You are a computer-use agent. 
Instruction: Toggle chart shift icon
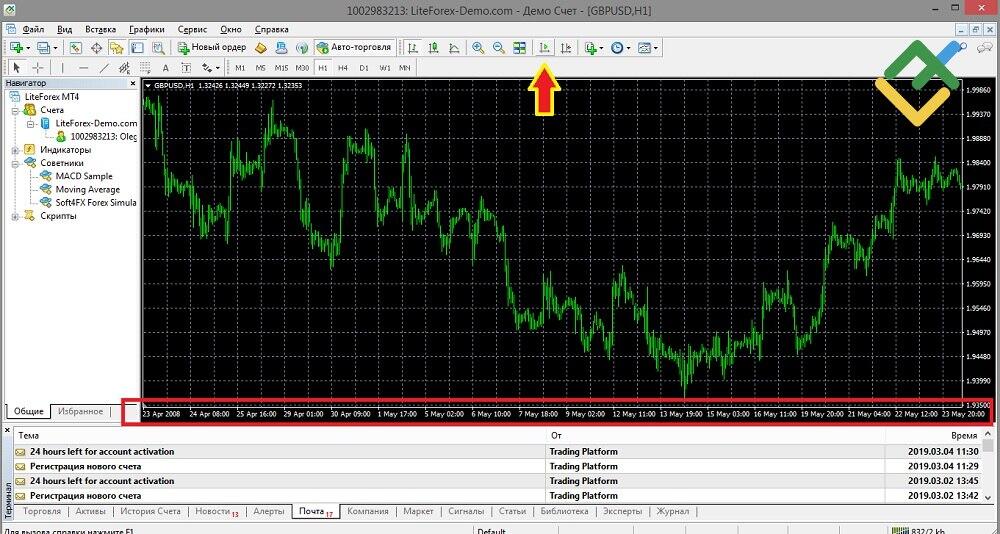[566, 48]
